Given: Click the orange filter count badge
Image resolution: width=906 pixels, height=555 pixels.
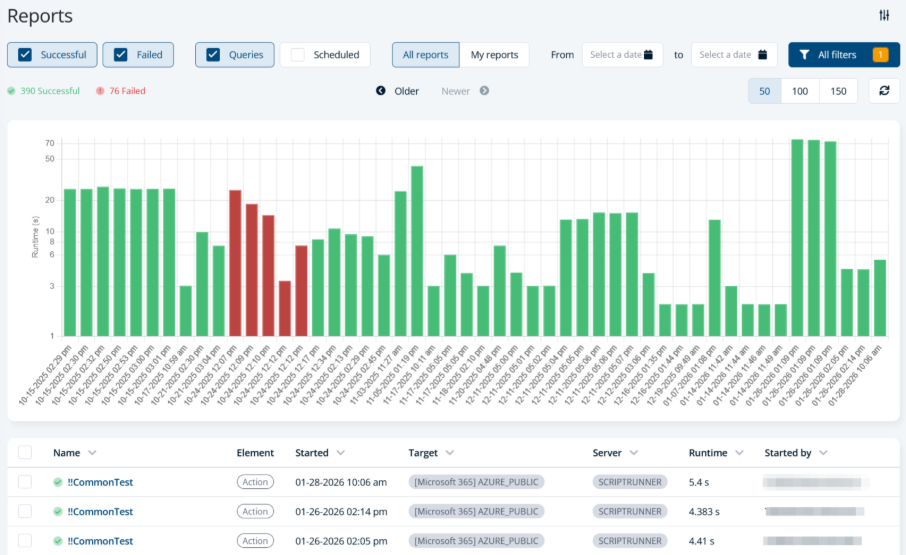Looking at the screenshot, I should click(880, 55).
